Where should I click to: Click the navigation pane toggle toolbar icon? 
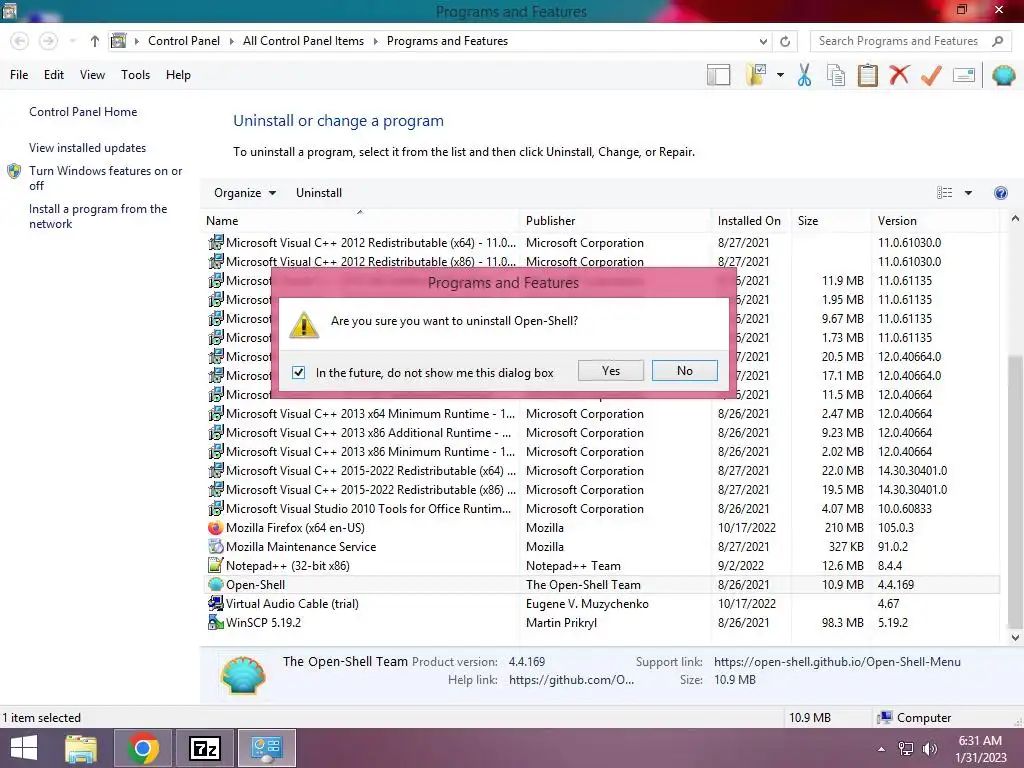tap(718, 75)
